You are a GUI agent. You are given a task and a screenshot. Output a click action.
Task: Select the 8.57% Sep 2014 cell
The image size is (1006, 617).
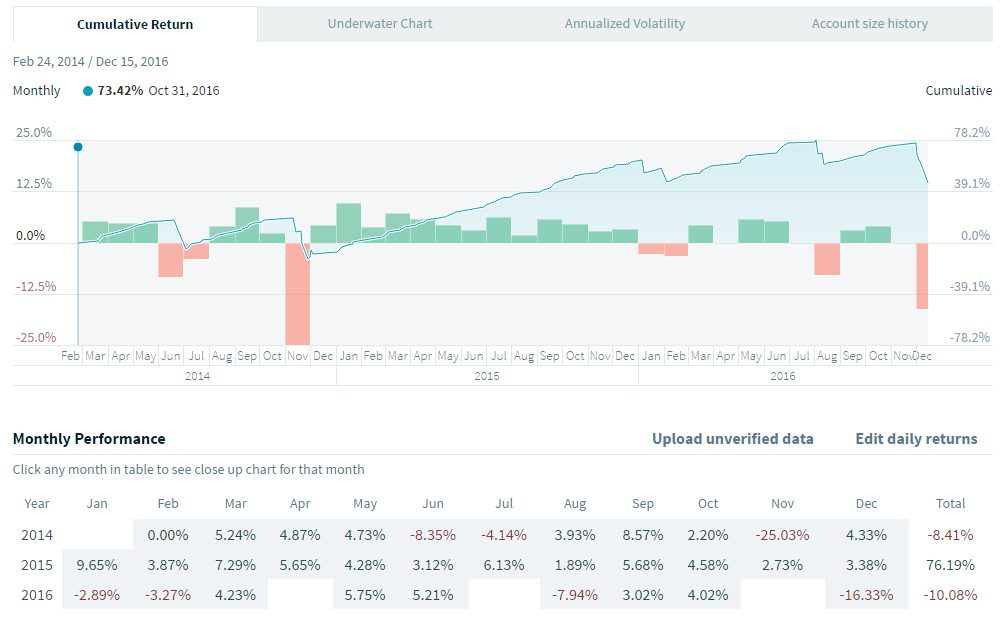[642, 535]
